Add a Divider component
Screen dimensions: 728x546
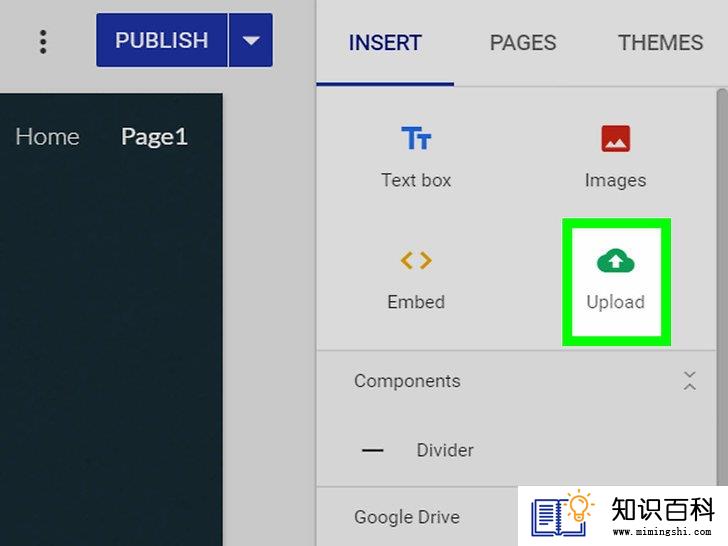[x=418, y=450]
